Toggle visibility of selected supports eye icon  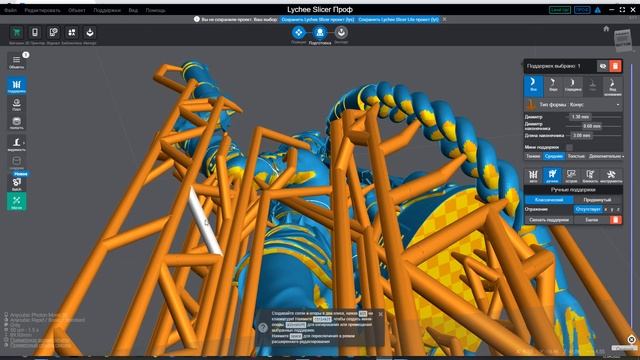(x=603, y=66)
